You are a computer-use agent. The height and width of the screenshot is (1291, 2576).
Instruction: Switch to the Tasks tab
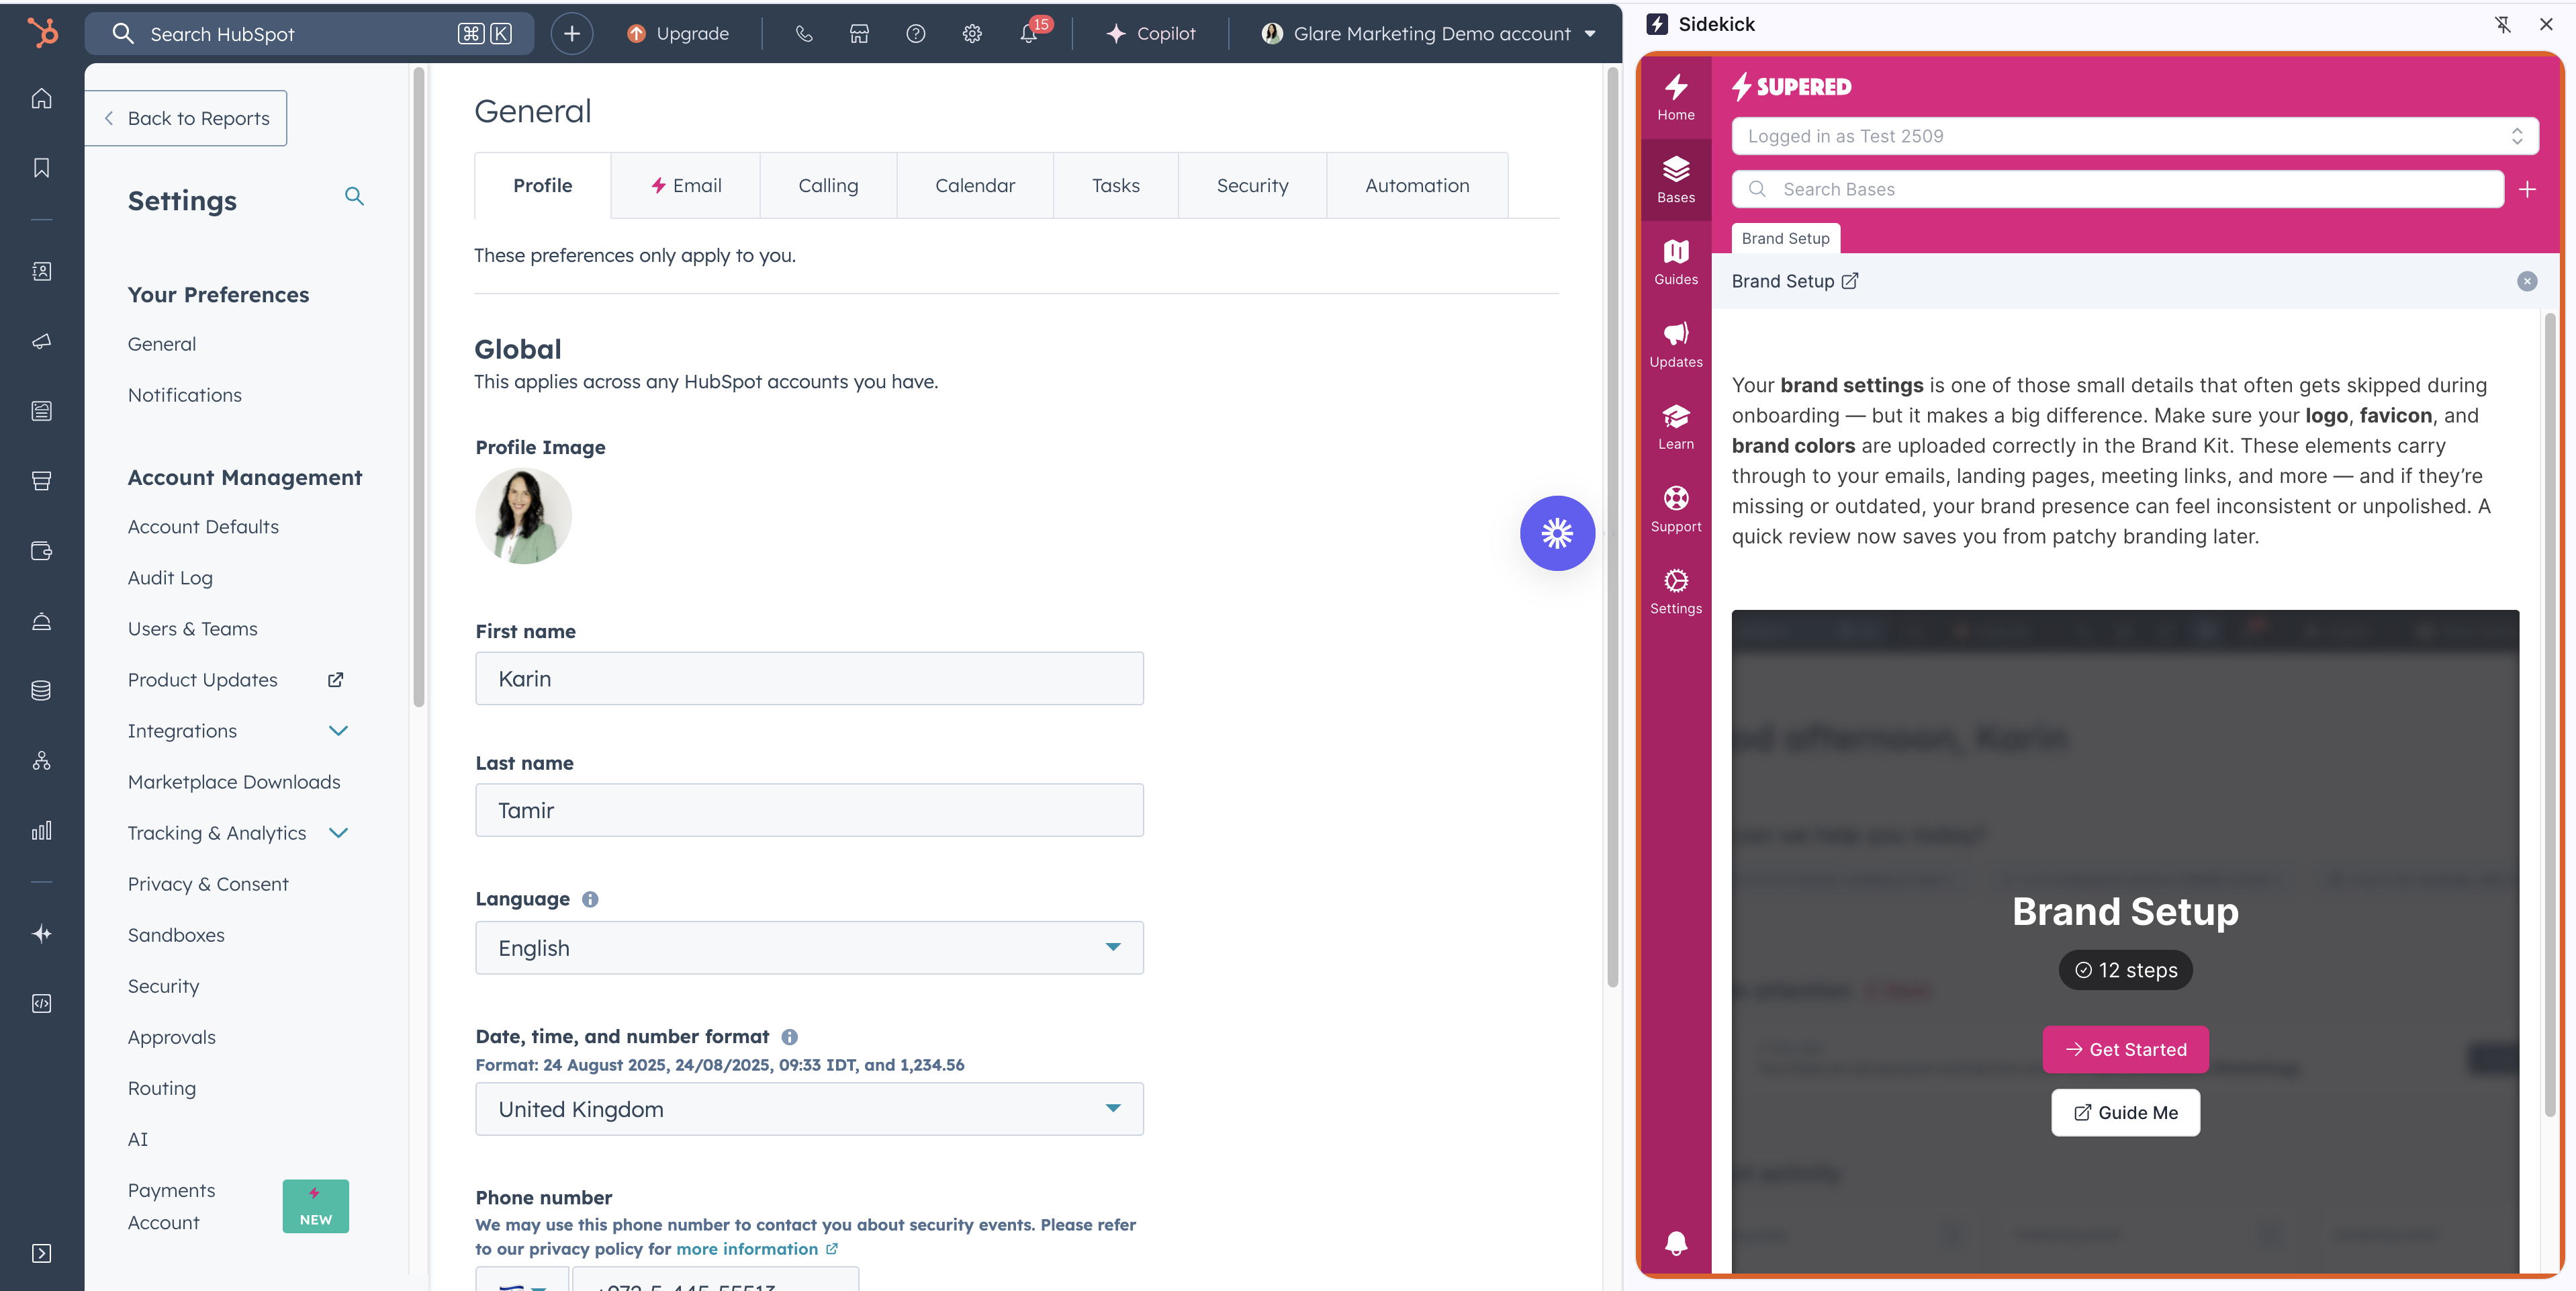pyautogui.click(x=1115, y=185)
